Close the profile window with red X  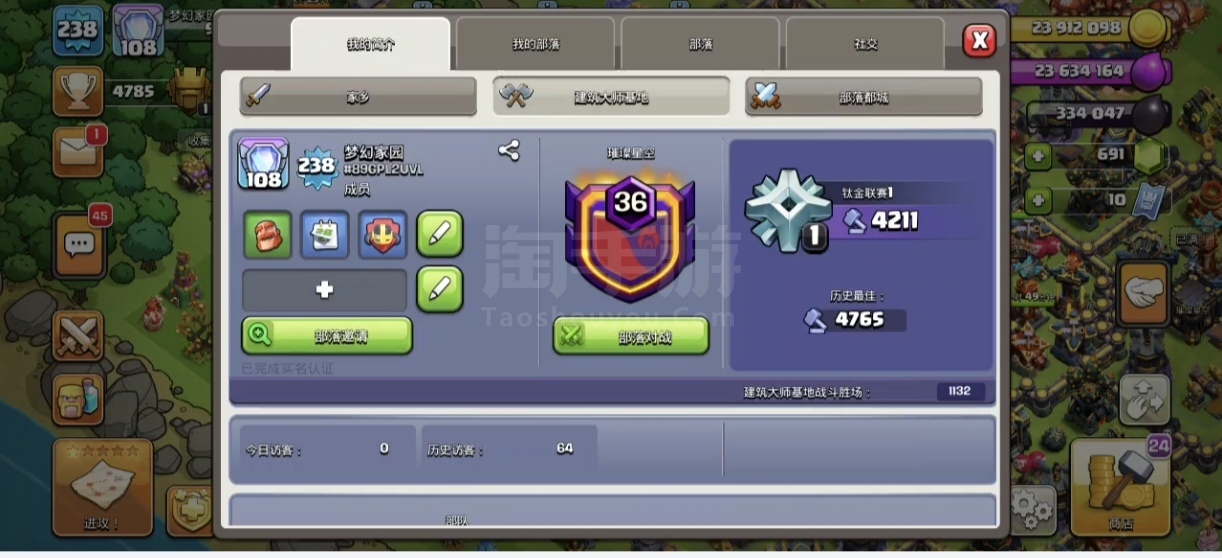(x=979, y=40)
